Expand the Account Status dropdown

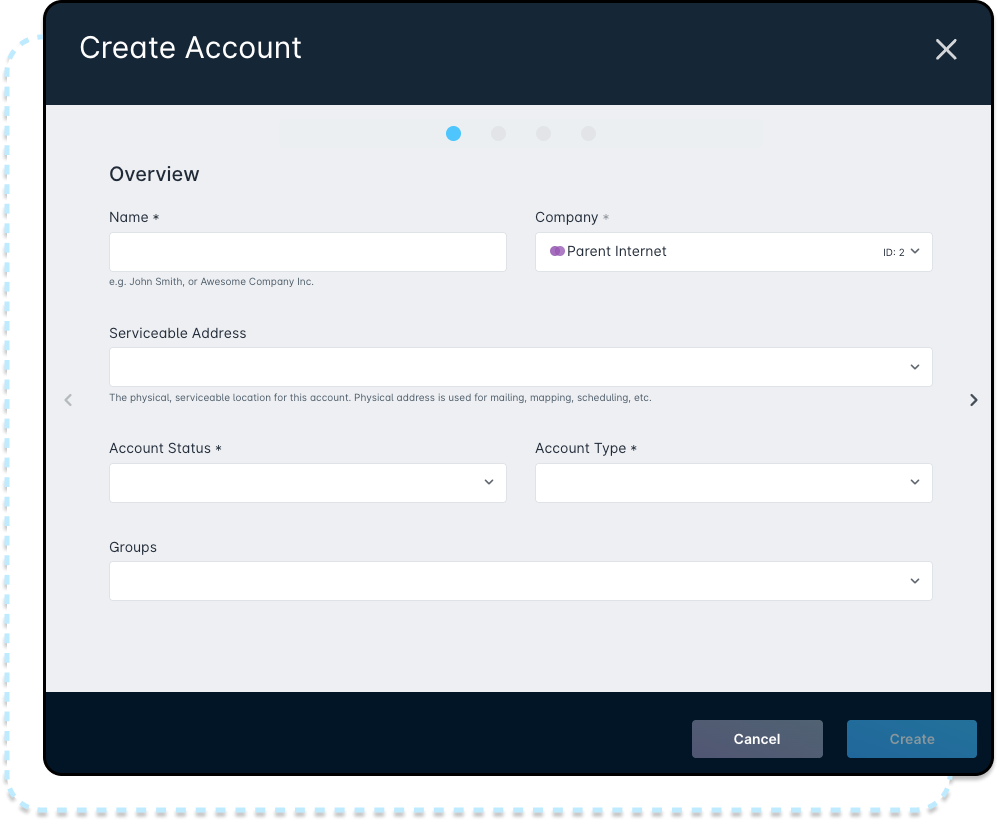click(x=308, y=483)
